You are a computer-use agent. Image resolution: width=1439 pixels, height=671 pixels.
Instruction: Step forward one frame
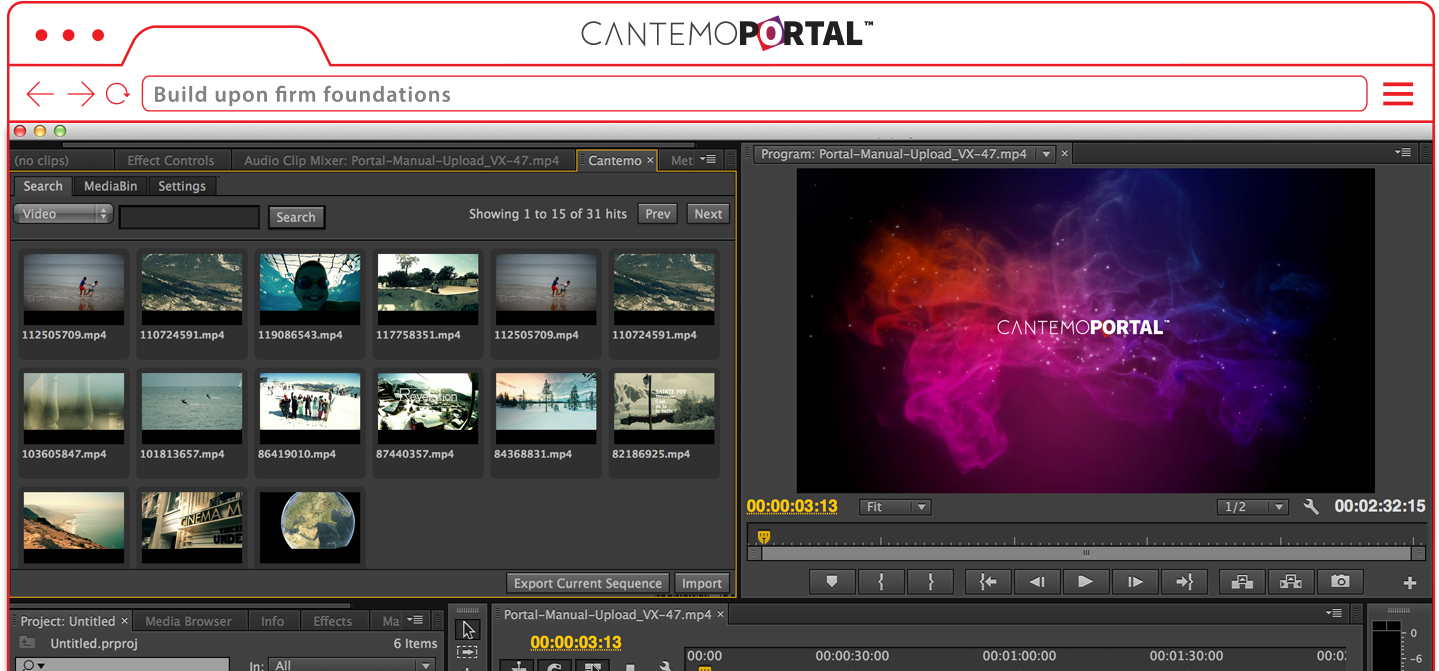coord(1135,581)
